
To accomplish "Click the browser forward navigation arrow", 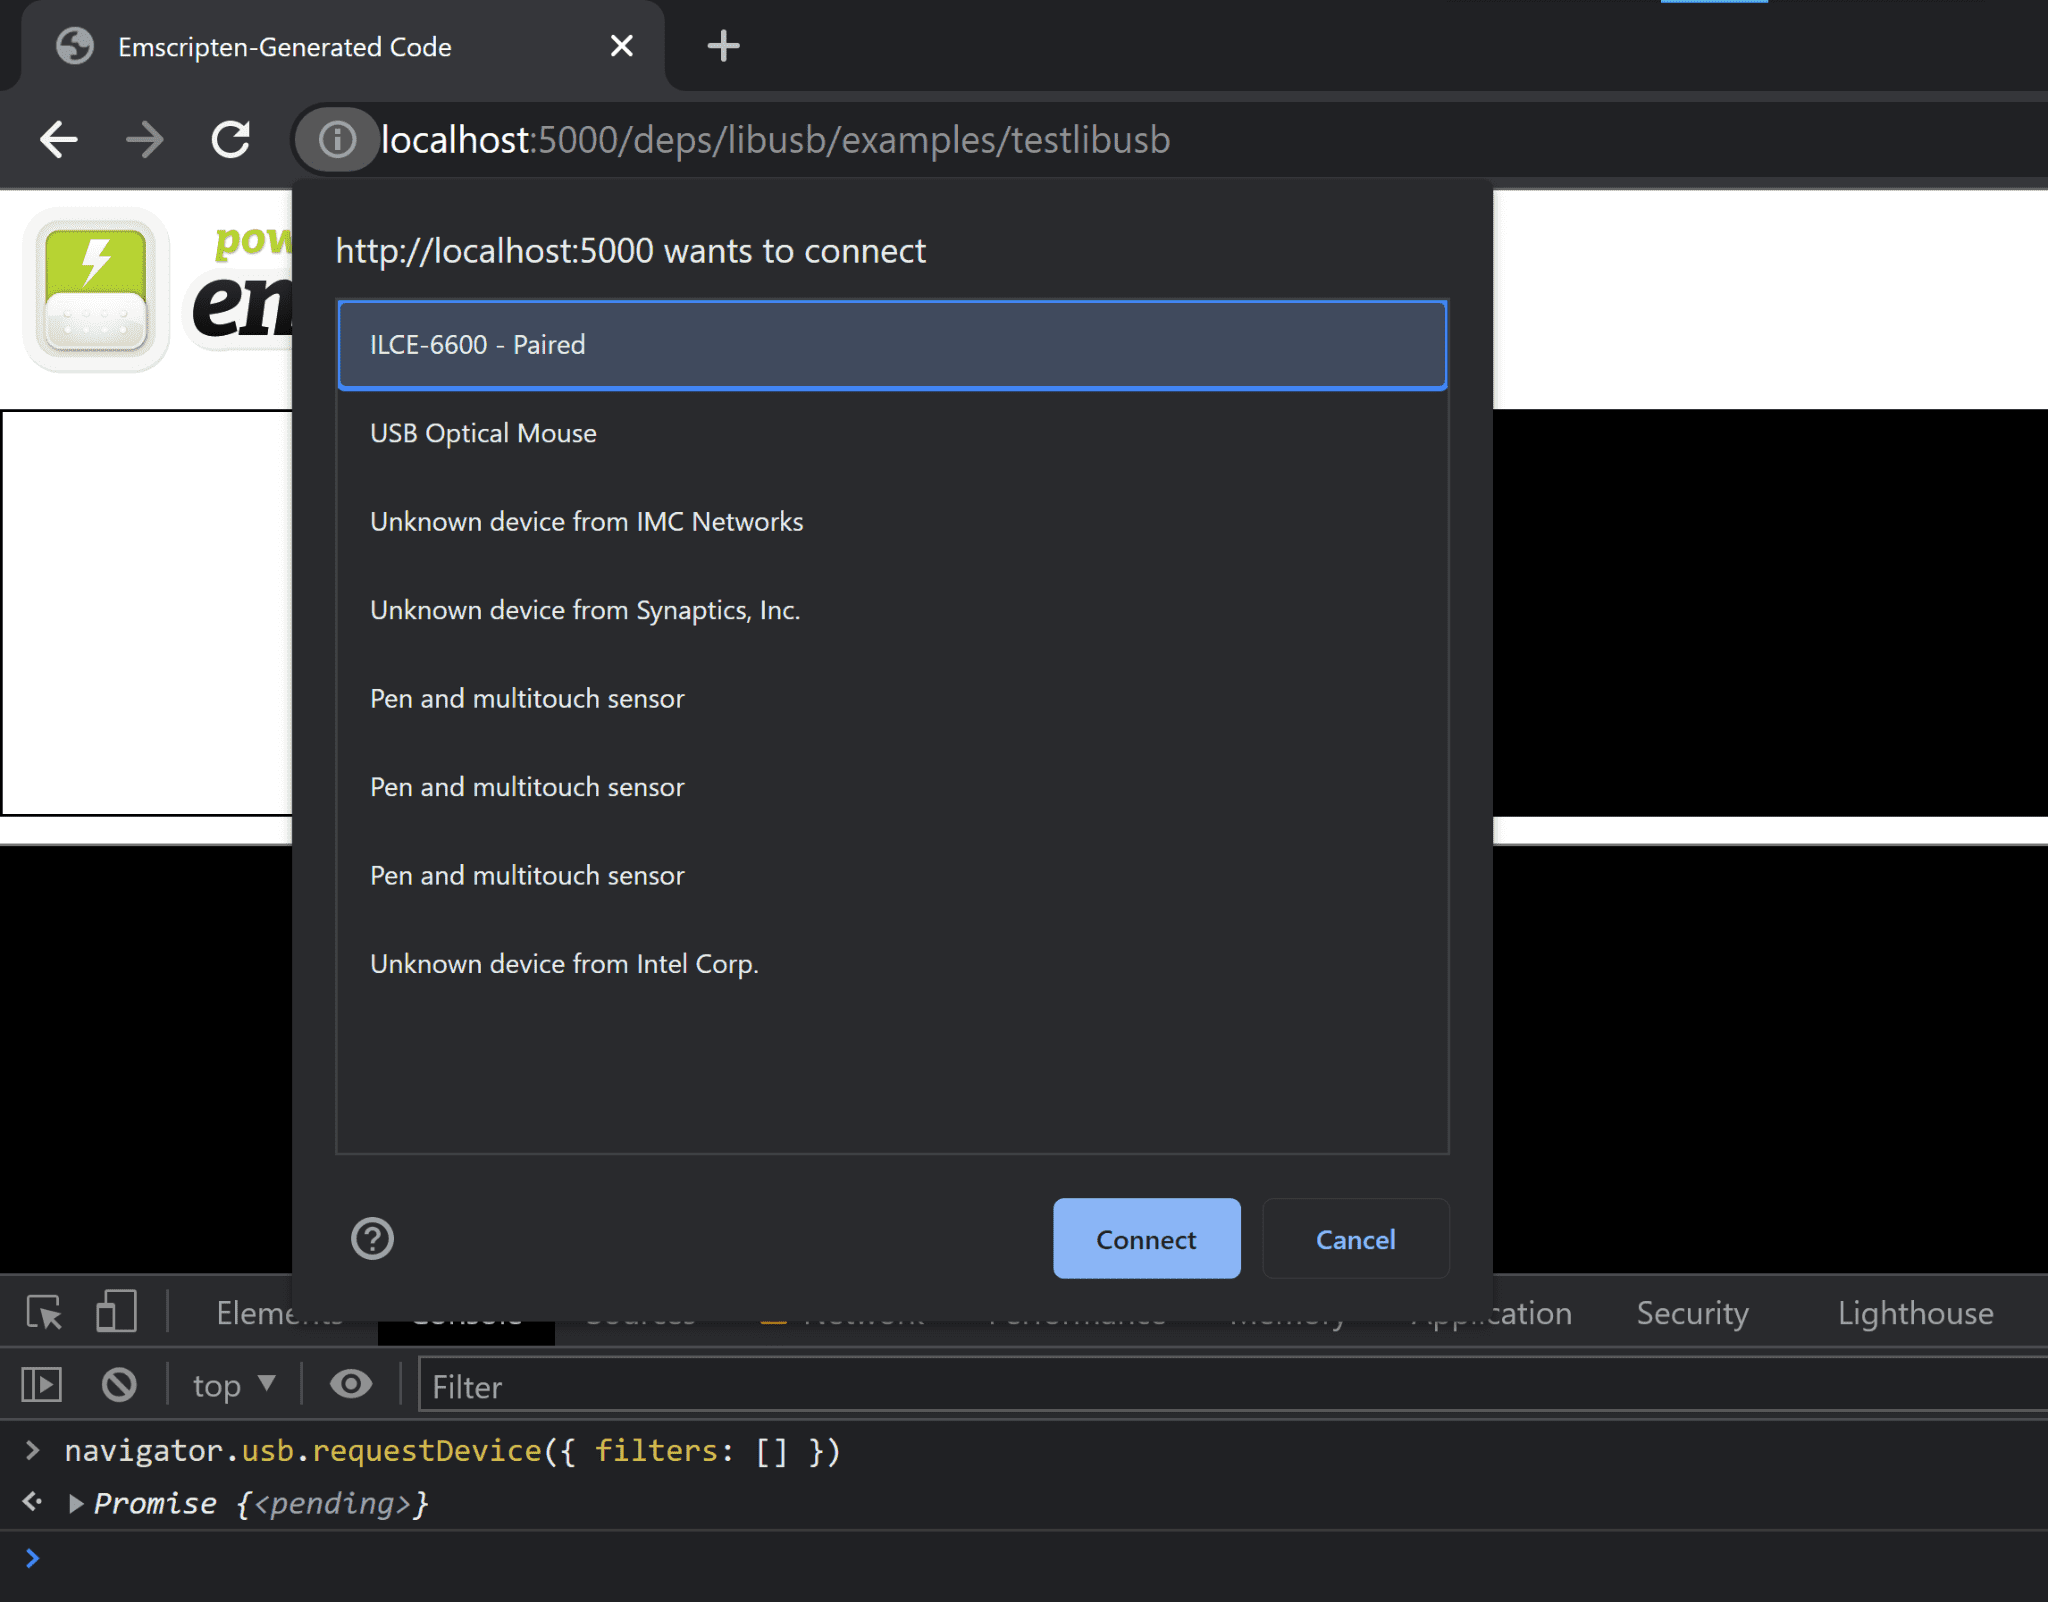I will tap(146, 140).
